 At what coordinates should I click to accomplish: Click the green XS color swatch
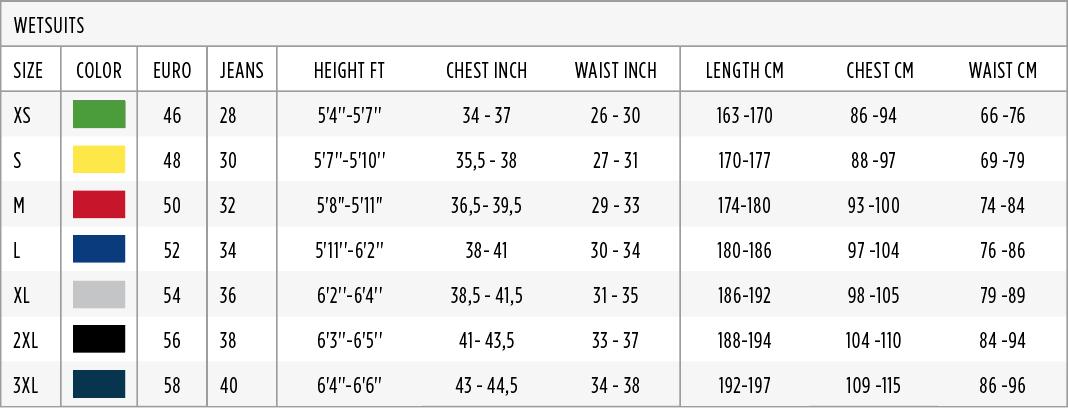(x=99, y=114)
